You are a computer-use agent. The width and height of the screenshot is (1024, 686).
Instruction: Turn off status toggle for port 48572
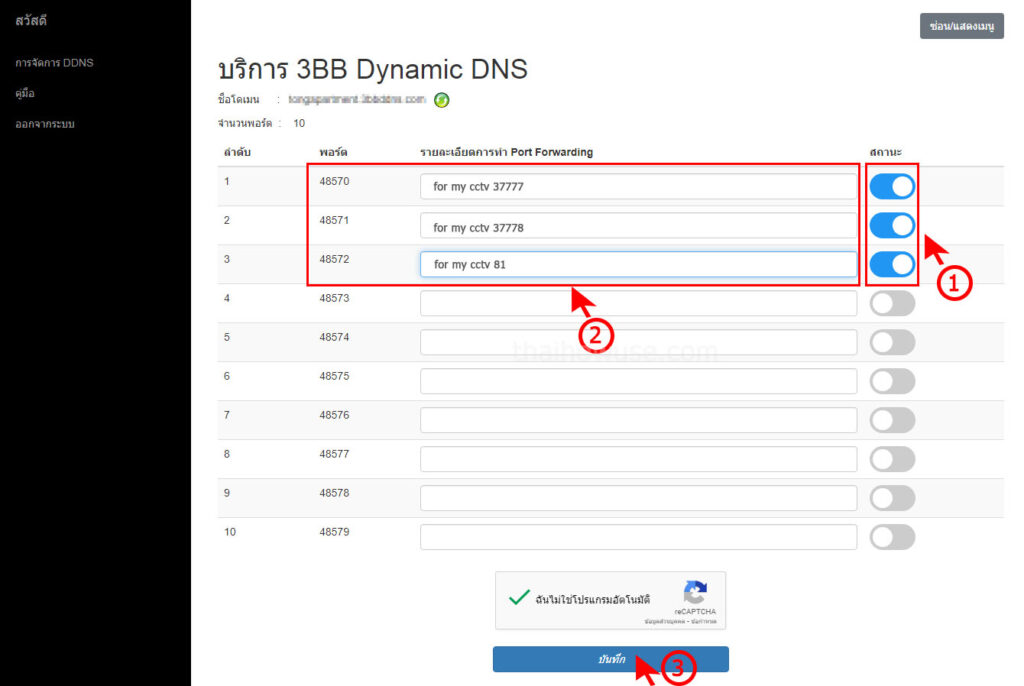tap(892, 265)
